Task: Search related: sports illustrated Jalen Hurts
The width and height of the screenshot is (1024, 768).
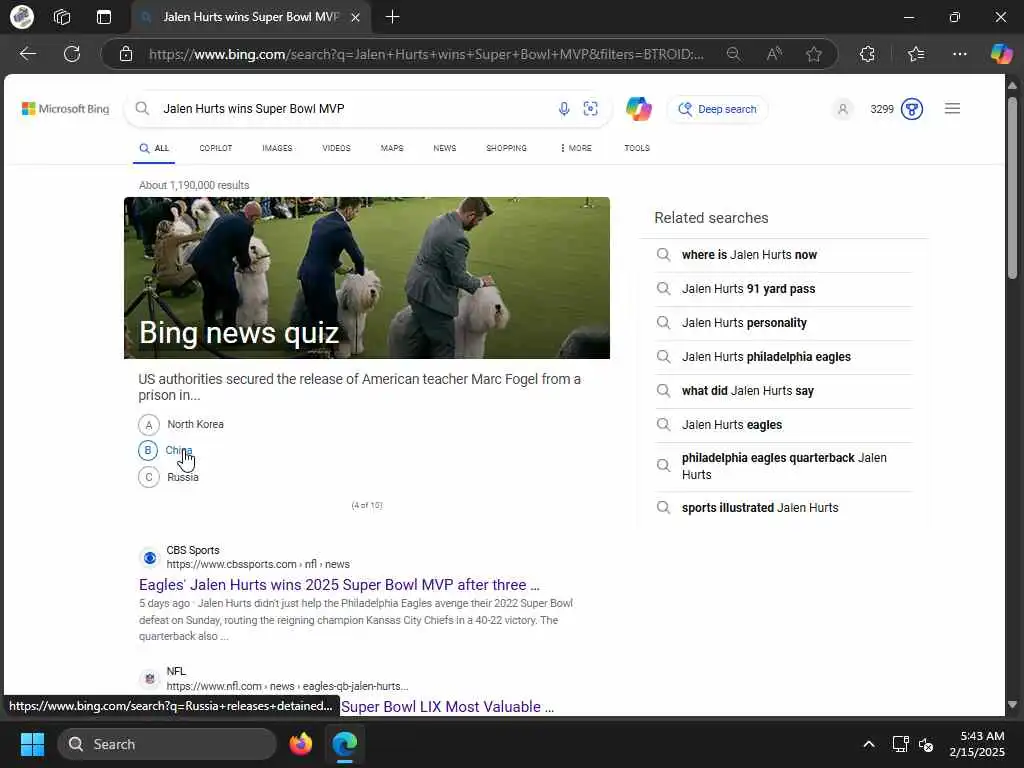Action: click(x=760, y=507)
